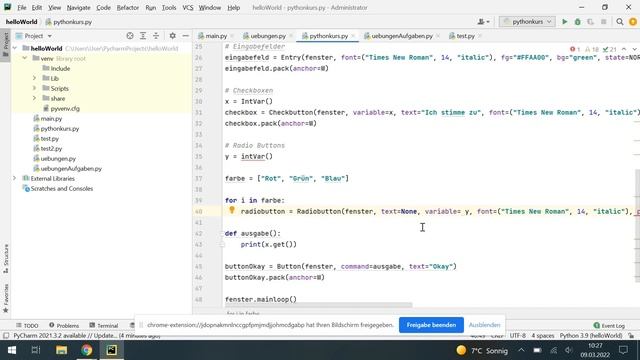Open Refactor menu
This screenshot has width=640, height=360.
pos(127,7)
